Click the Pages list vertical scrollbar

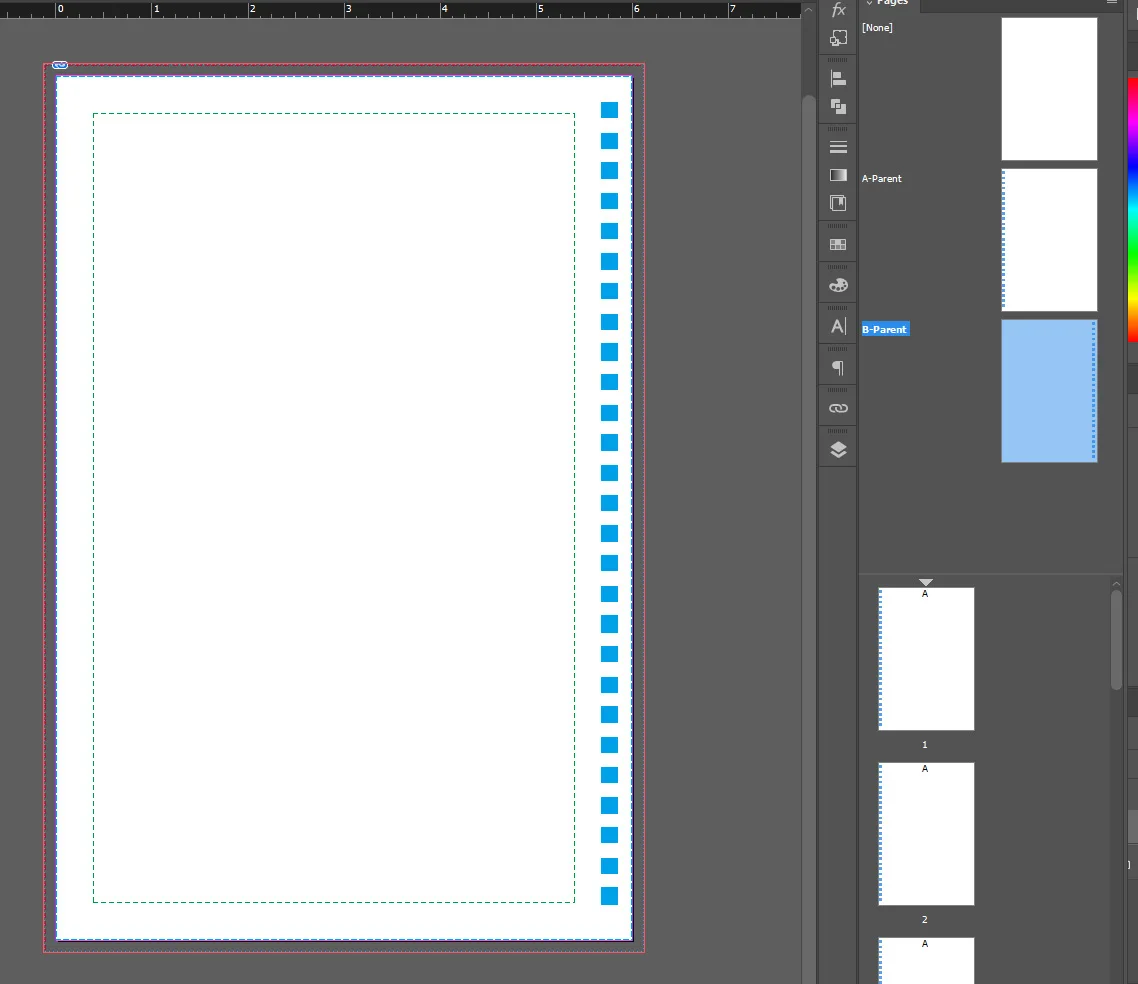coord(1116,640)
